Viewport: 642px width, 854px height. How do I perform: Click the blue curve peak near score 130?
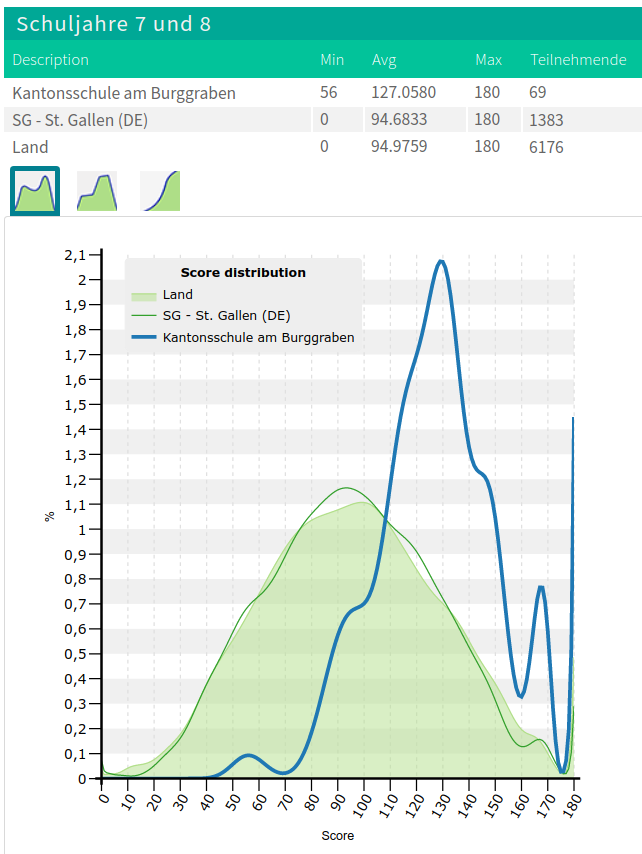[440, 261]
